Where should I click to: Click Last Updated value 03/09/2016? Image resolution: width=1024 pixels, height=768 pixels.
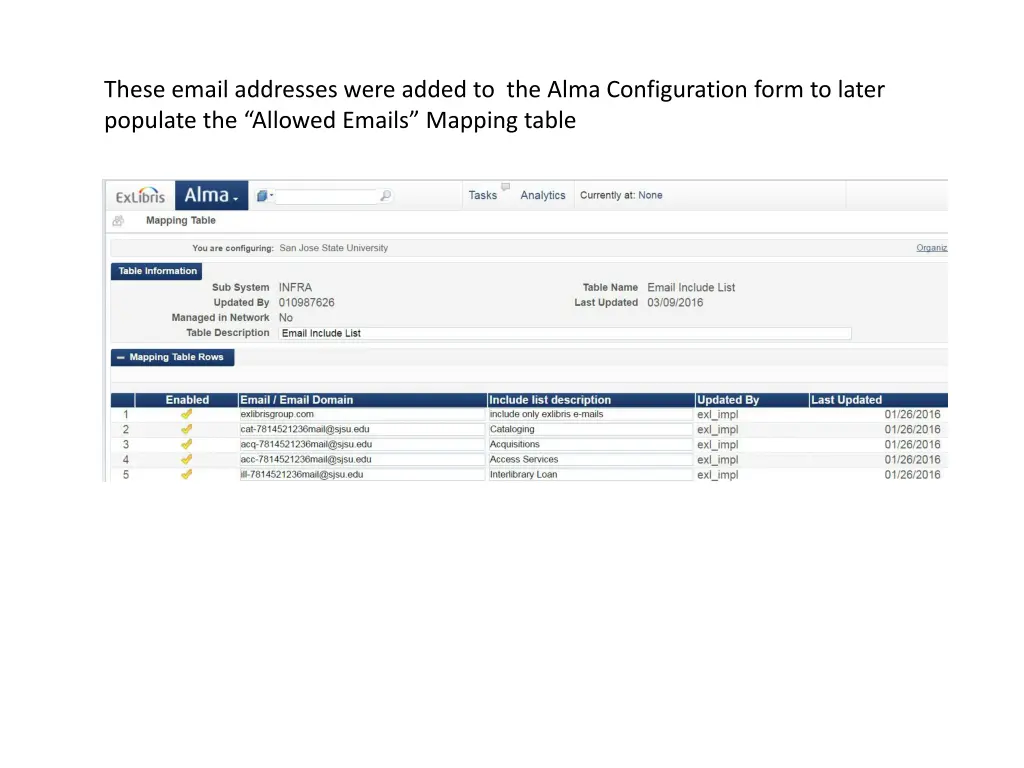pos(675,302)
